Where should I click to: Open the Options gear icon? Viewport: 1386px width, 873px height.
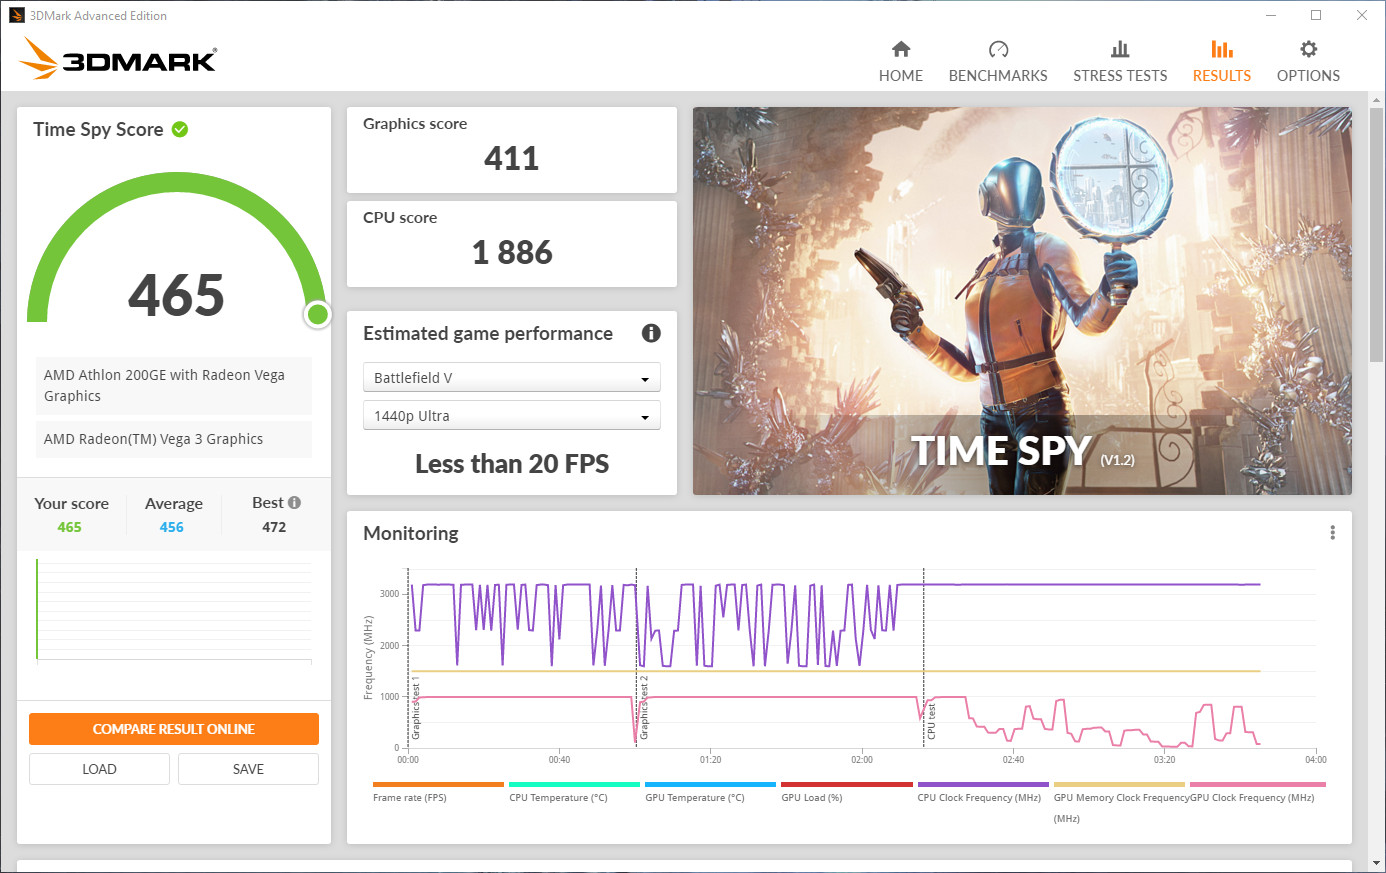tap(1308, 48)
